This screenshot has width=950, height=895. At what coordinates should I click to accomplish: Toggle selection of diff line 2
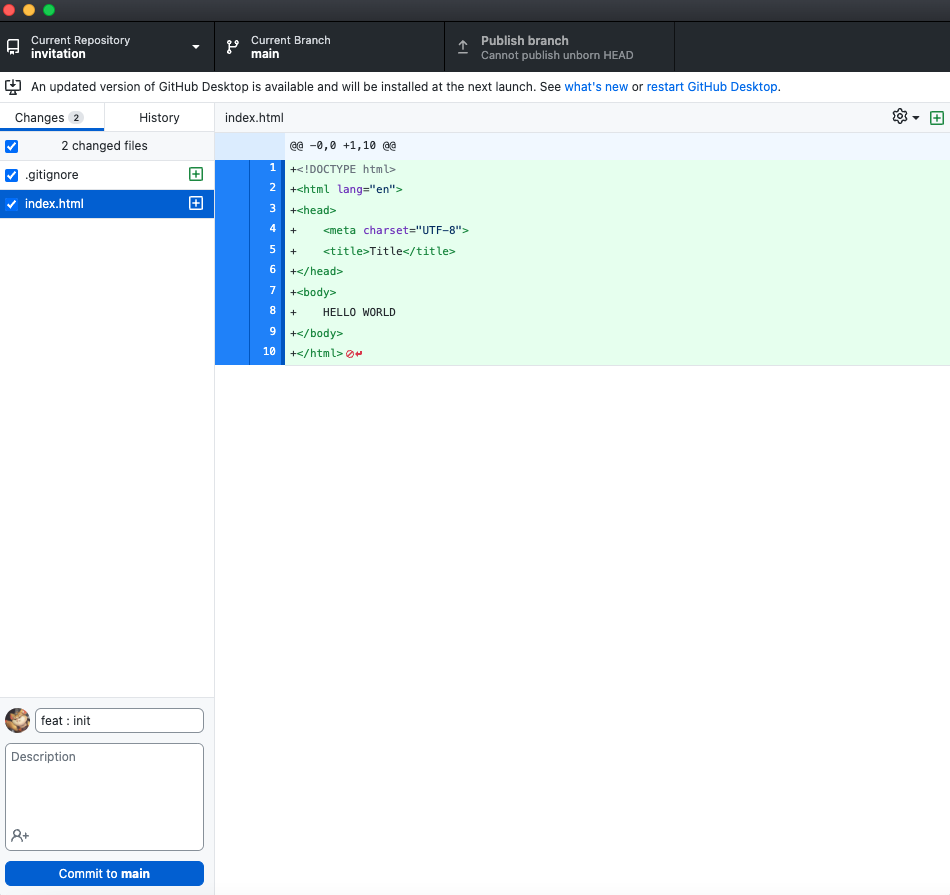point(250,188)
